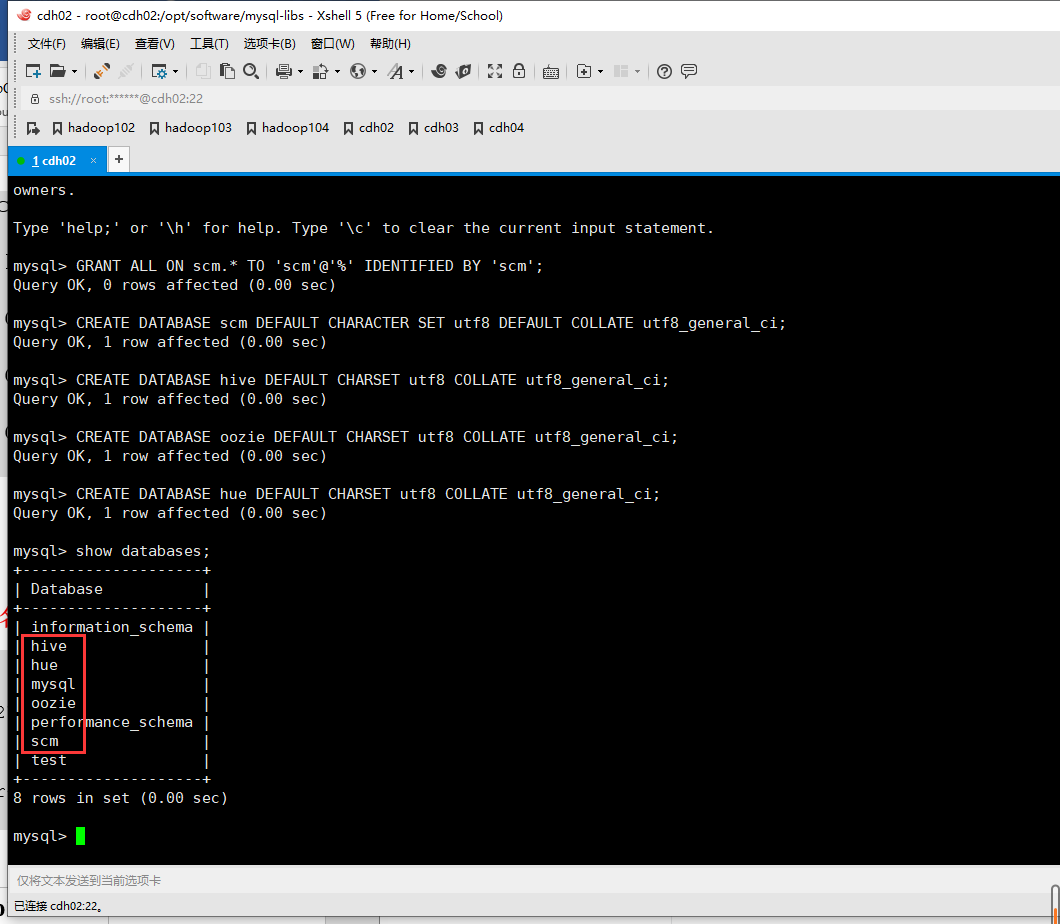The height and width of the screenshot is (924, 1060).
Task: Click the greyed-out Disconnect icon
Action: (126, 71)
